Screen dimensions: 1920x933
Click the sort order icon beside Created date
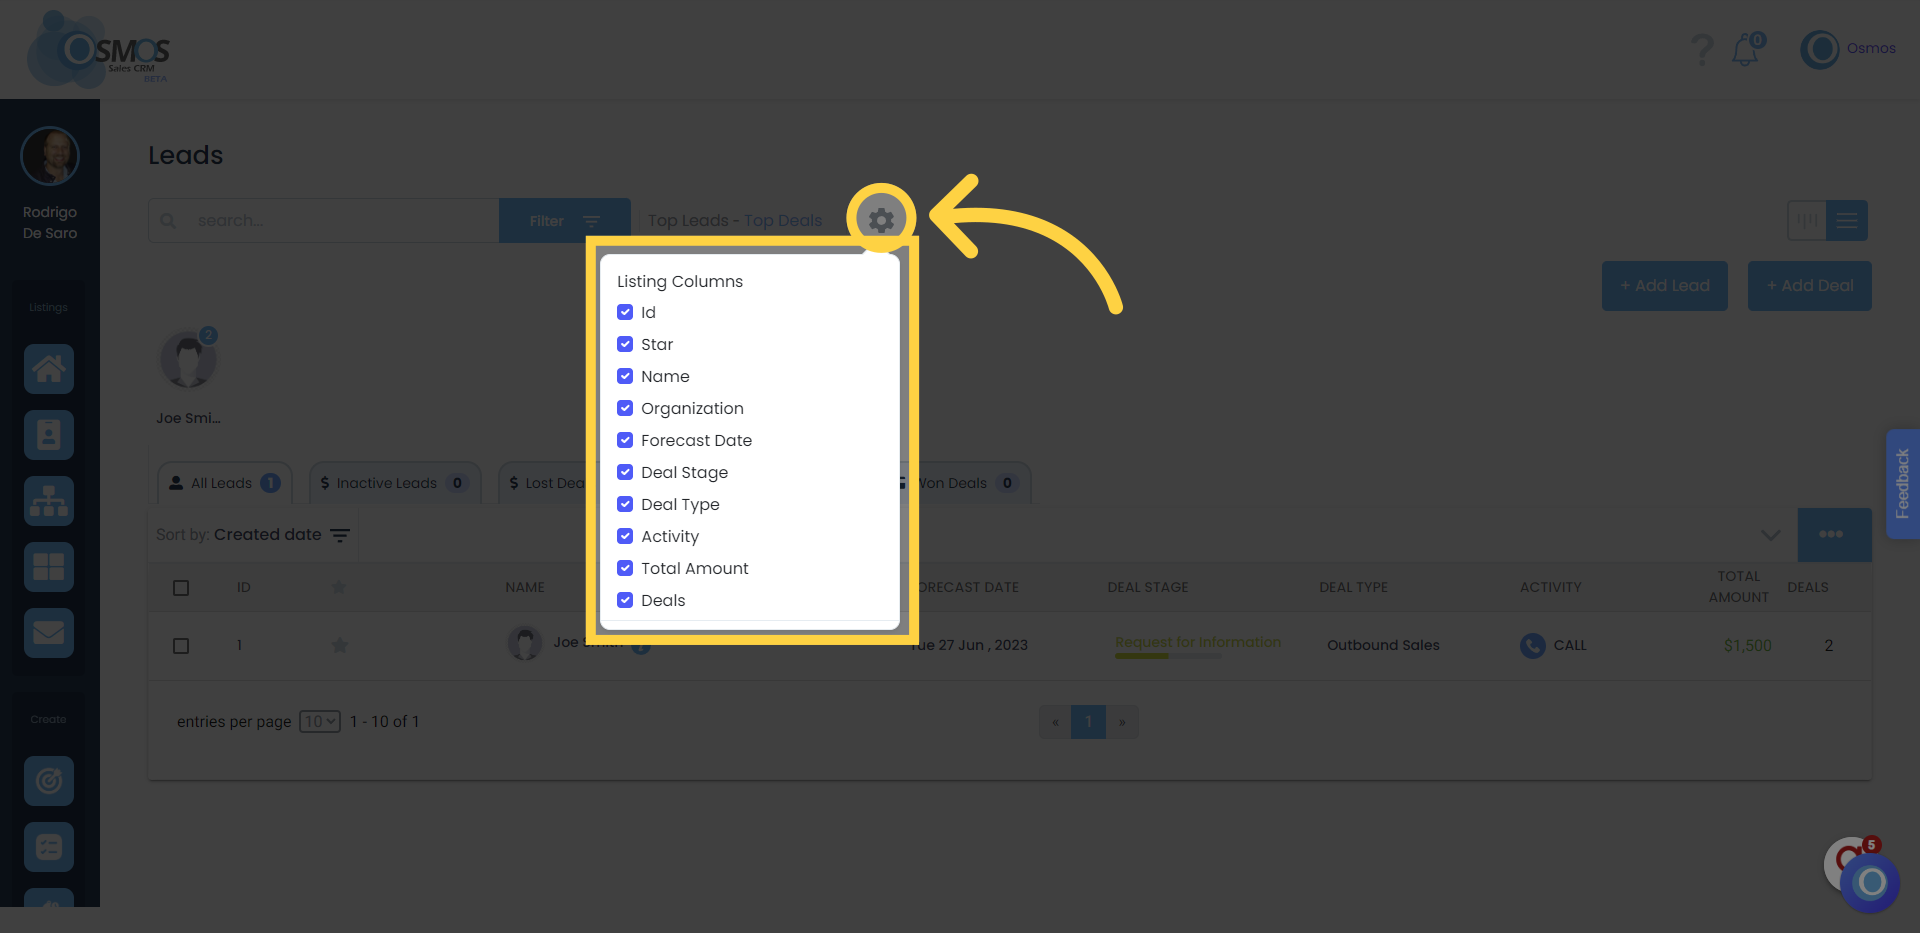point(340,535)
